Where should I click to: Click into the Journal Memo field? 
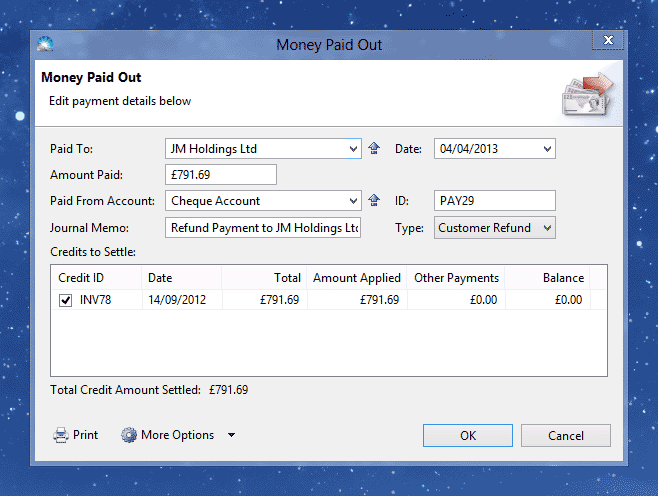[263, 228]
